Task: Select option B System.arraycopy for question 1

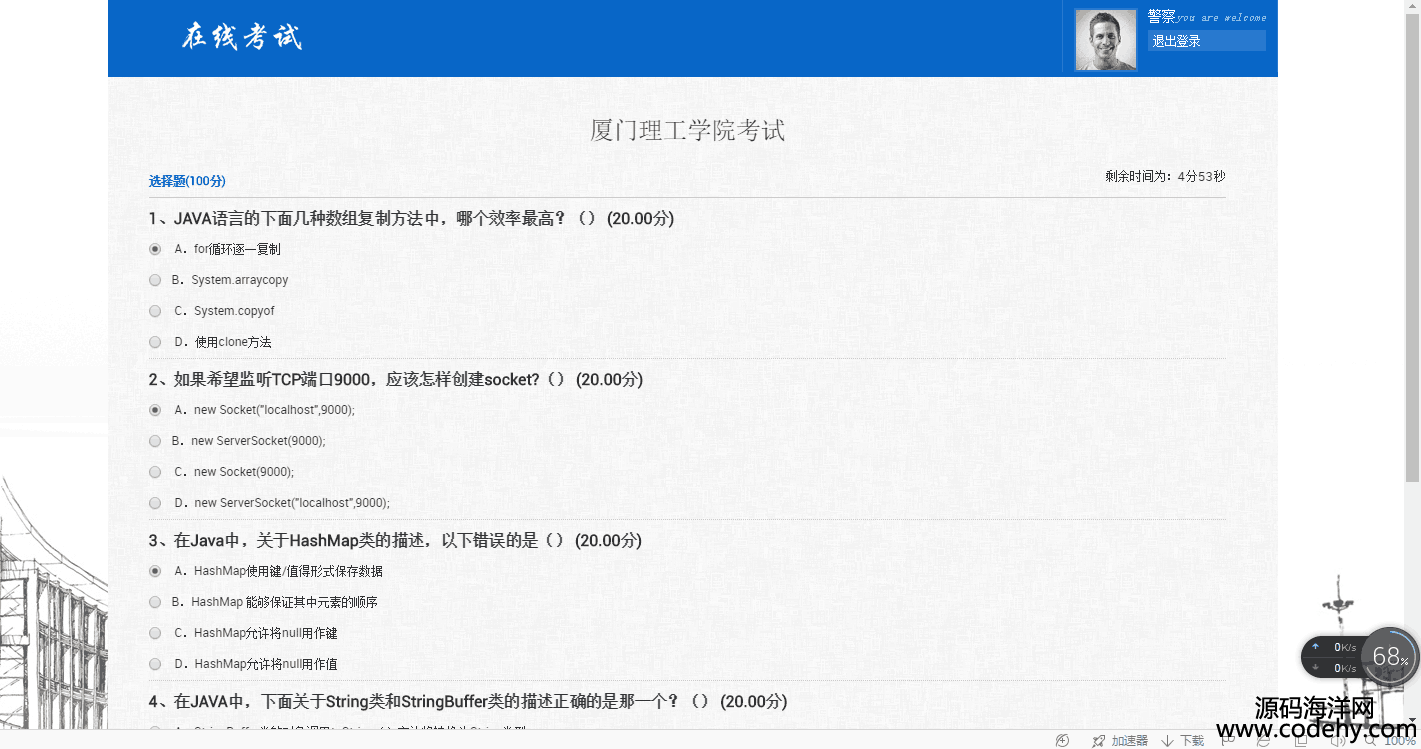Action: [x=155, y=280]
